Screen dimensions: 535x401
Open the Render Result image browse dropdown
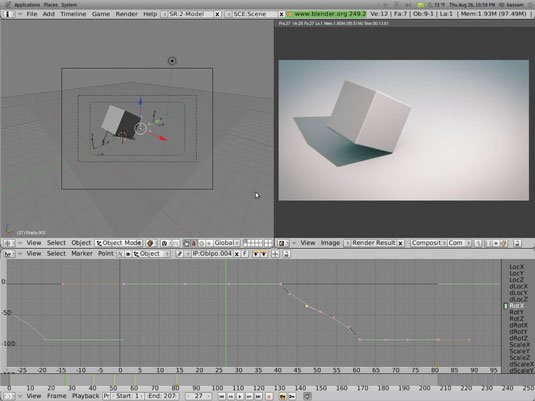(347, 243)
